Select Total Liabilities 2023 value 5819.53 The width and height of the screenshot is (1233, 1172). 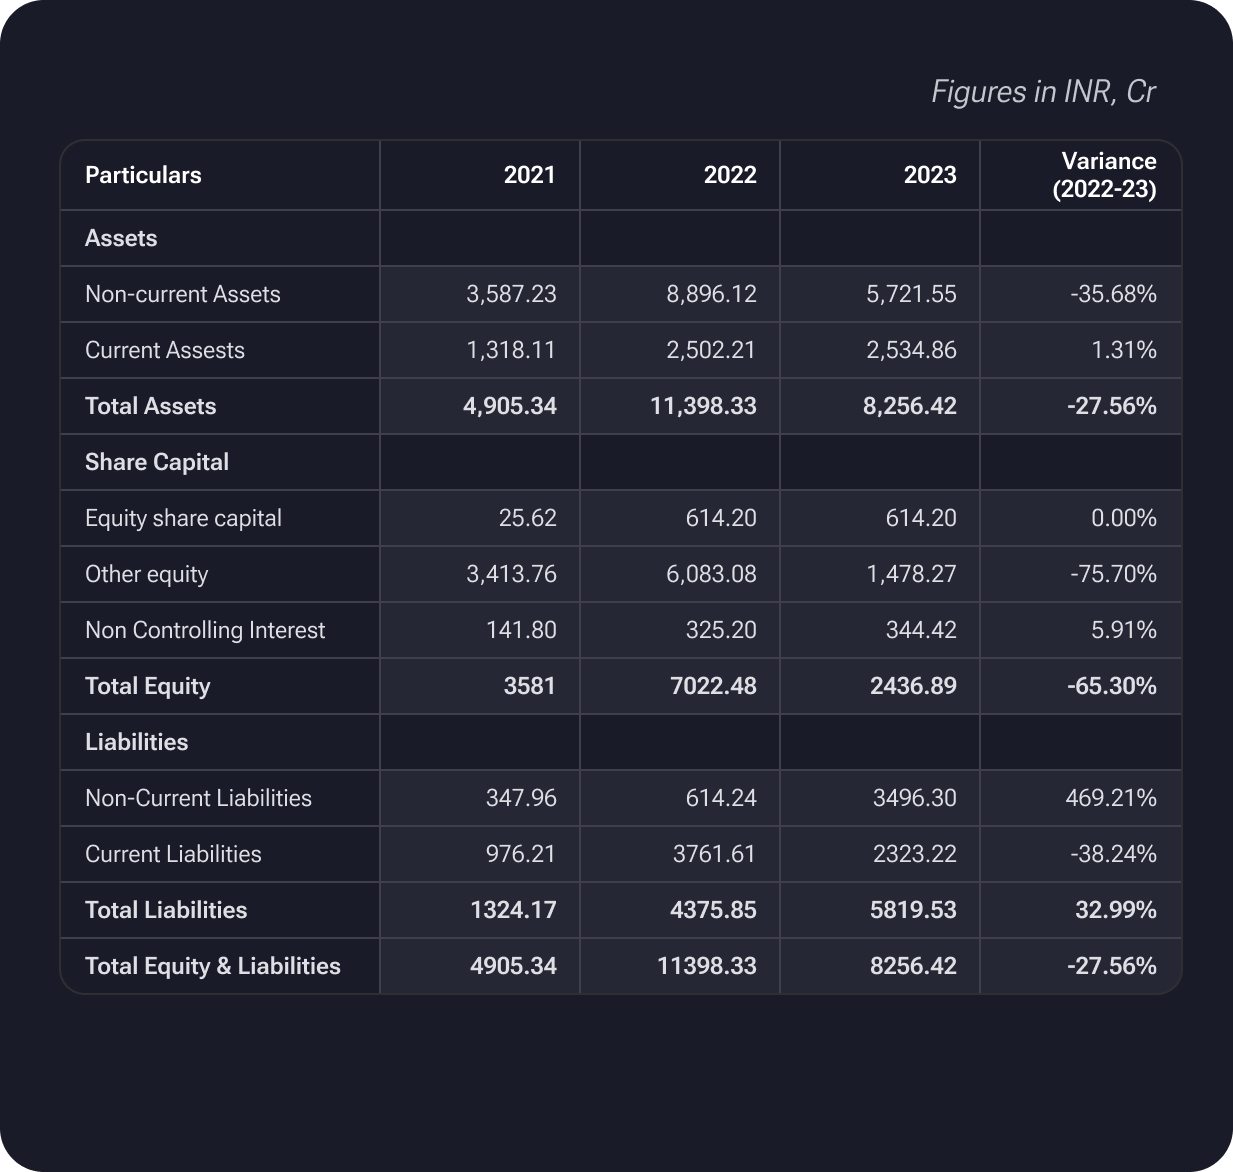pos(913,910)
